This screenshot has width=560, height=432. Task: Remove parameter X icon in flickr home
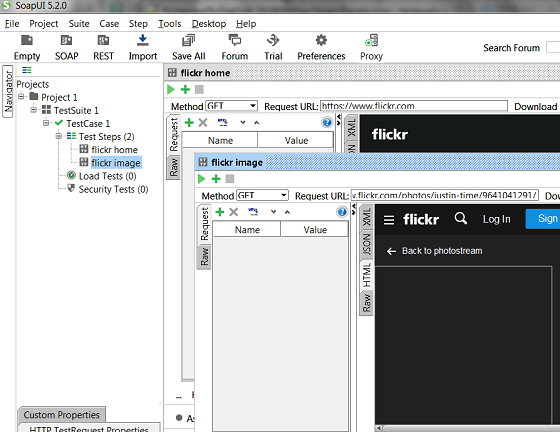(203, 123)
